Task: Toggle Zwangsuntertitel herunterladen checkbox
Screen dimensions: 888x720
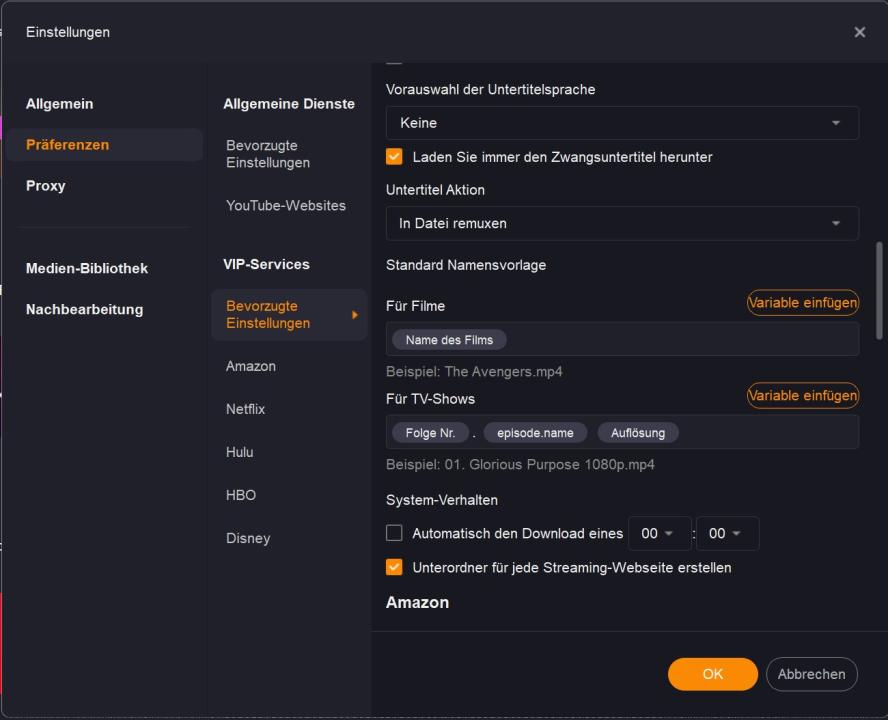Action: [x=395, y=157]
